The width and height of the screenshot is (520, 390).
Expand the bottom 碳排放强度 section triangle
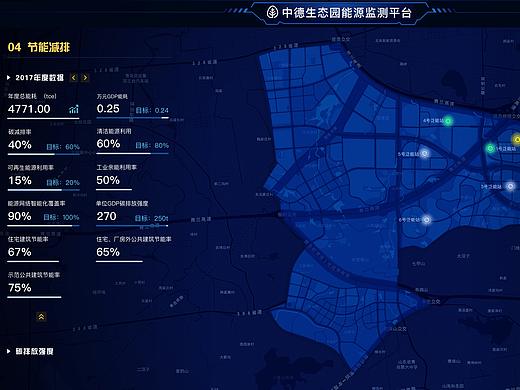click(x=9, y=351)
